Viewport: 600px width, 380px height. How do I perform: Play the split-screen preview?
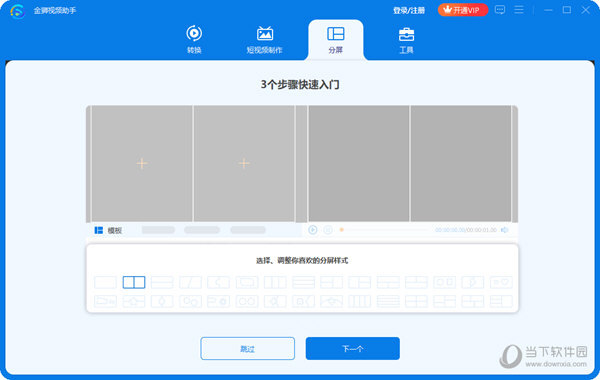[x=313, y=230]
